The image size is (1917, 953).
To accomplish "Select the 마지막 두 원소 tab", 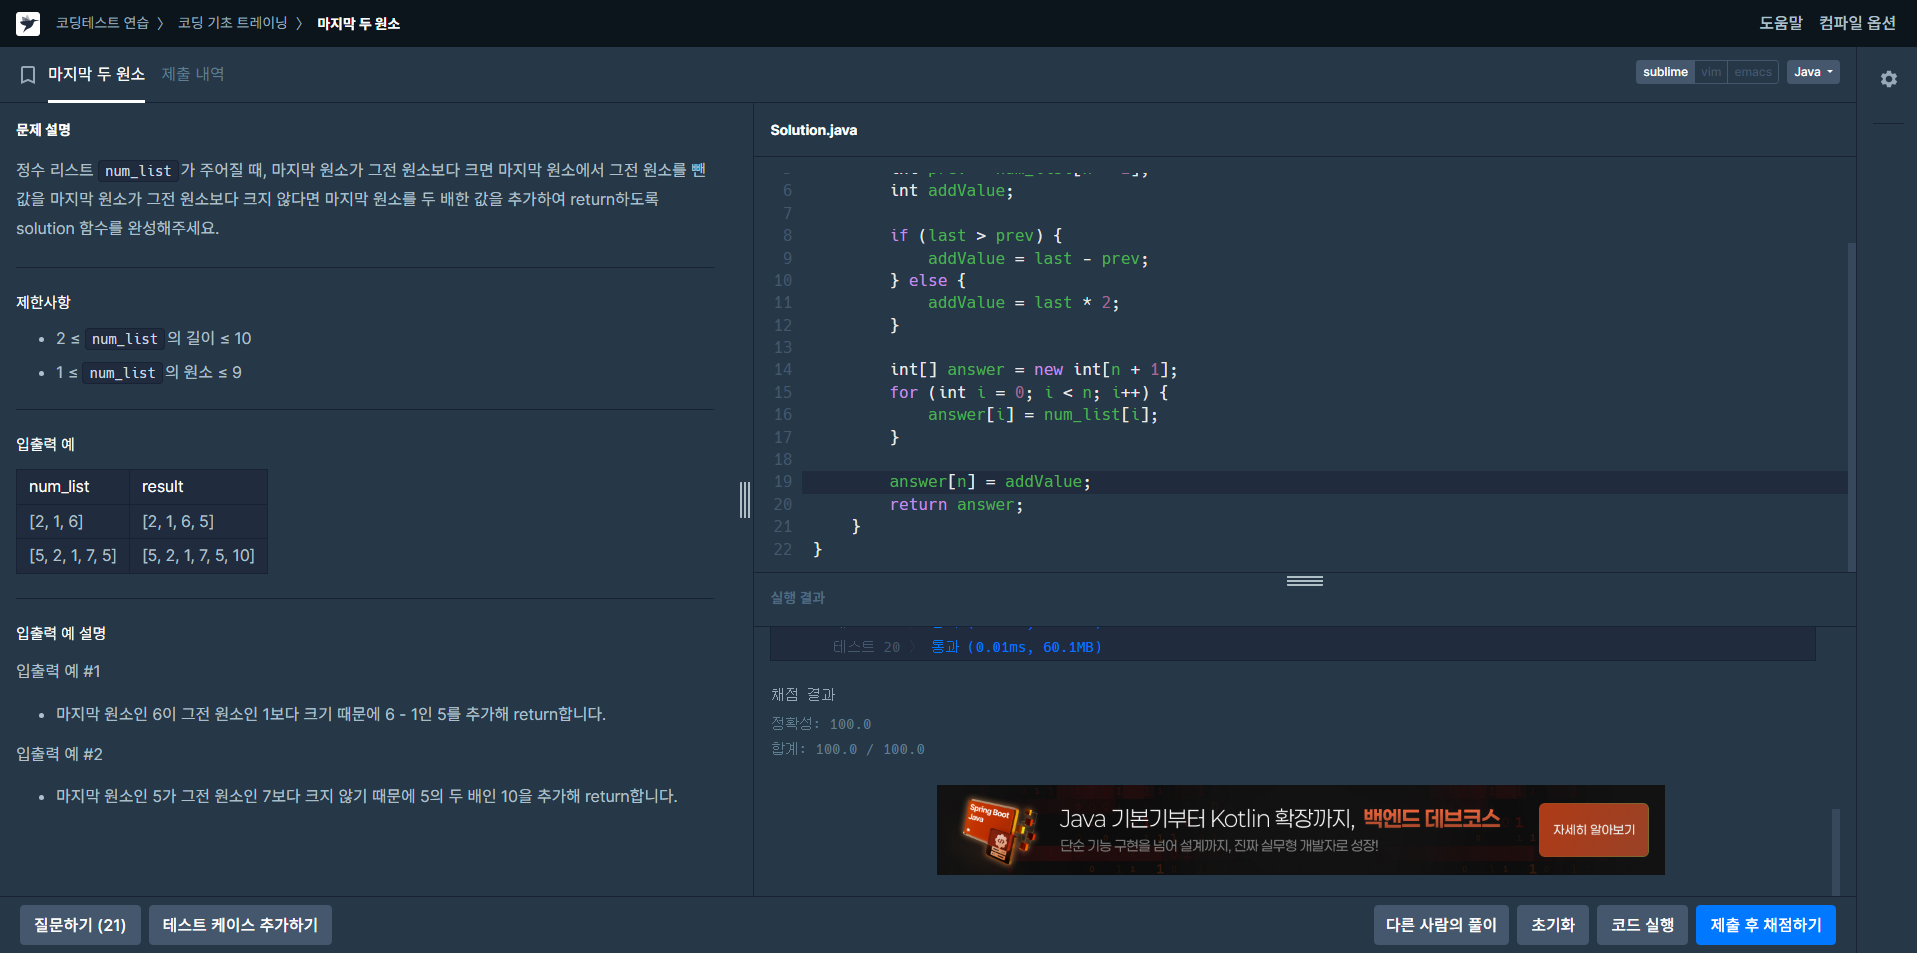I will 96,74.
